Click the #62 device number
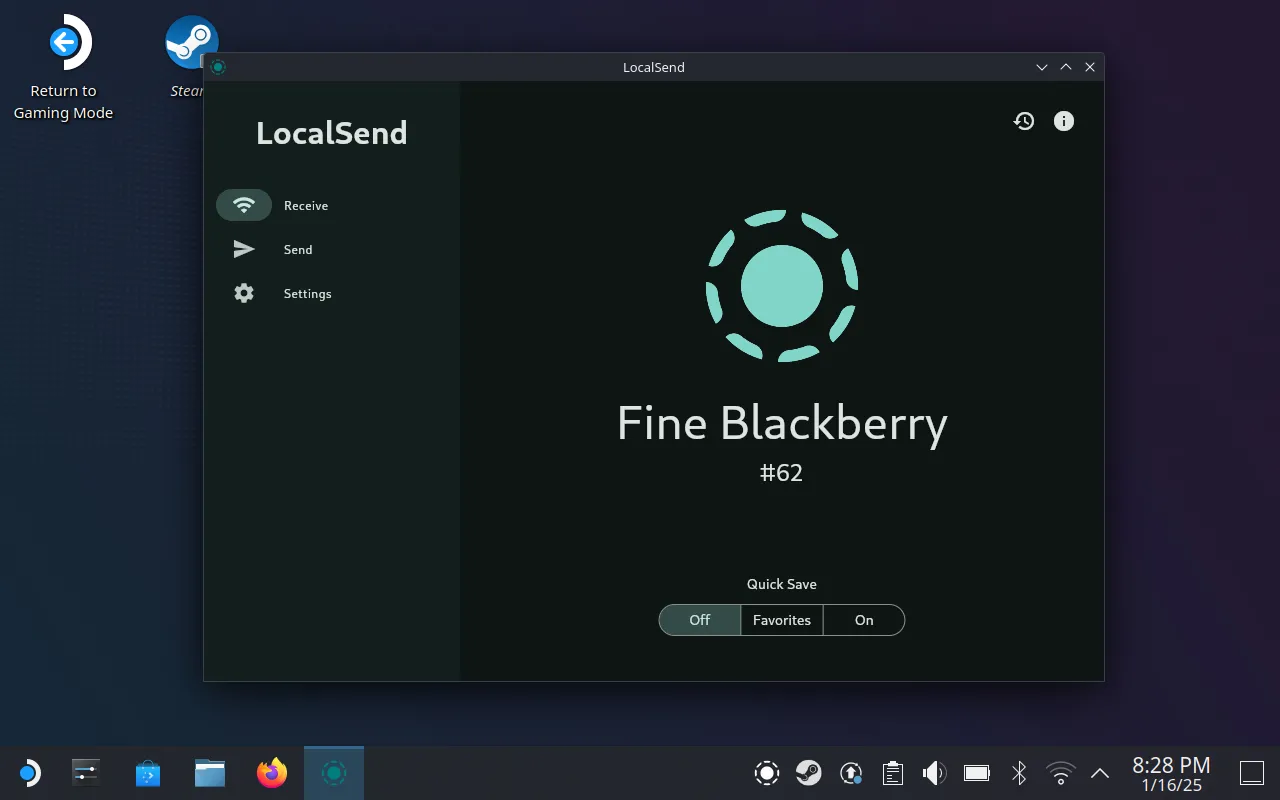This screenshot has height=800, width=1280. 782,473
